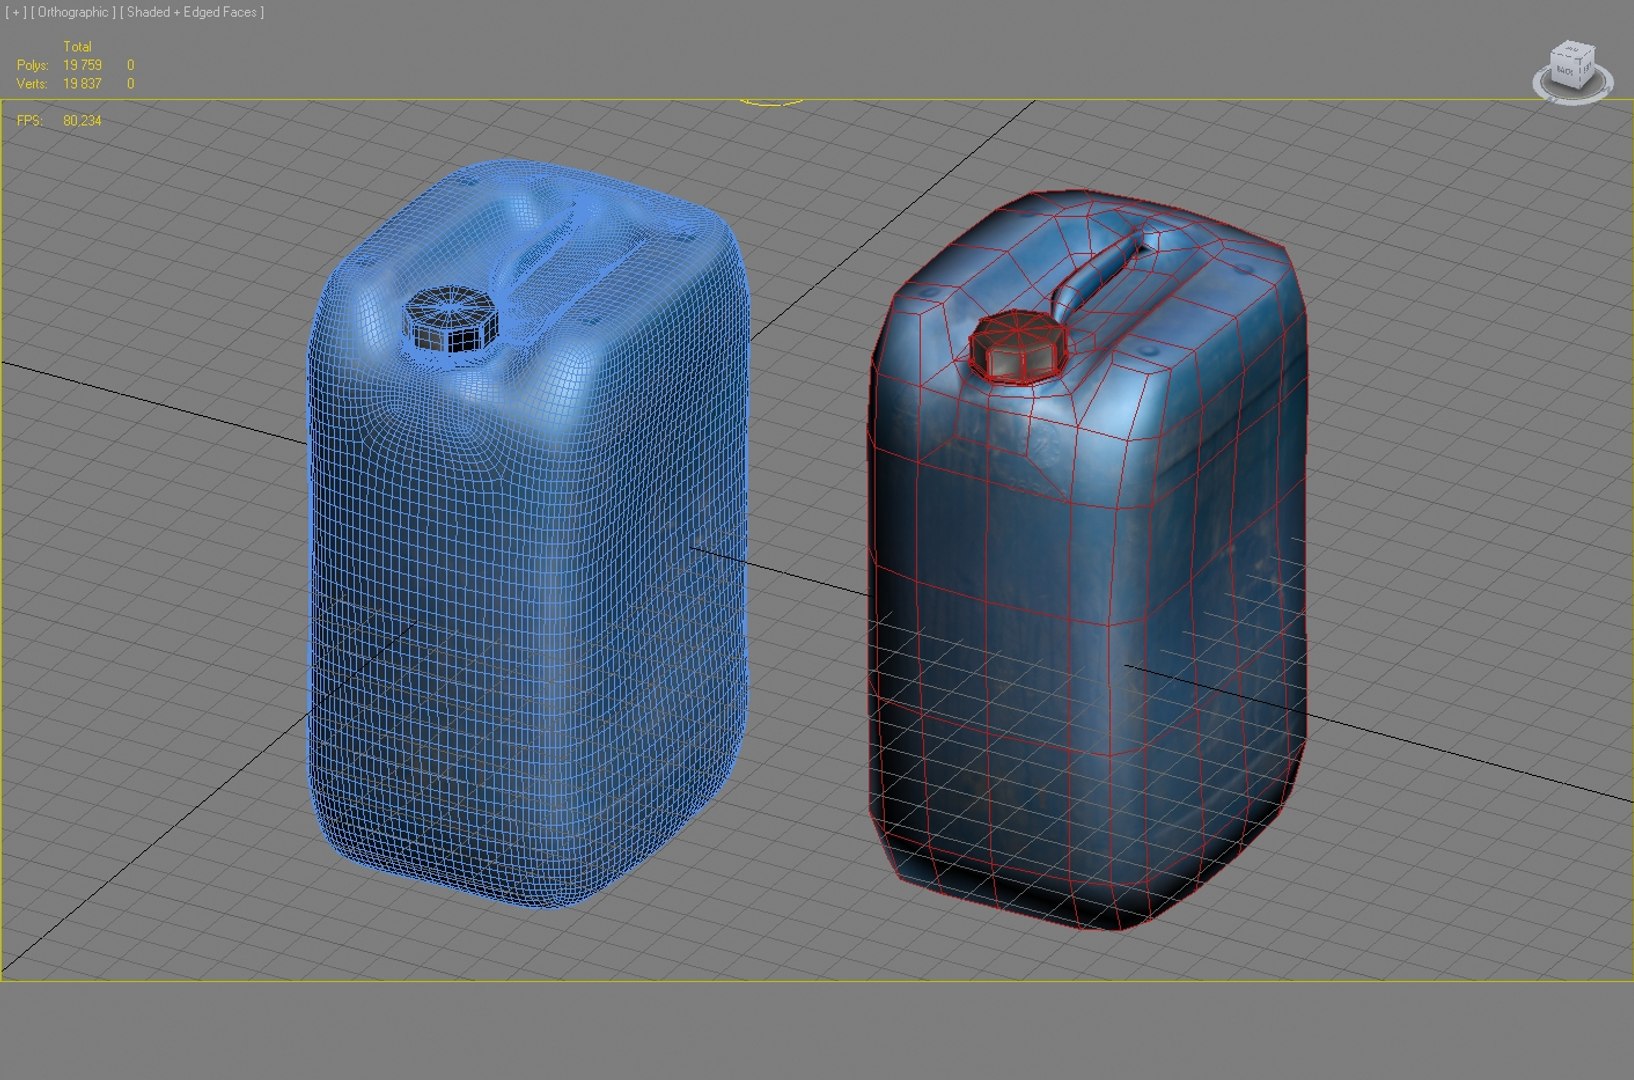Open the [ + ] viewport general menu
This screenshot has width=1634, height=1080.
(15, 12)
